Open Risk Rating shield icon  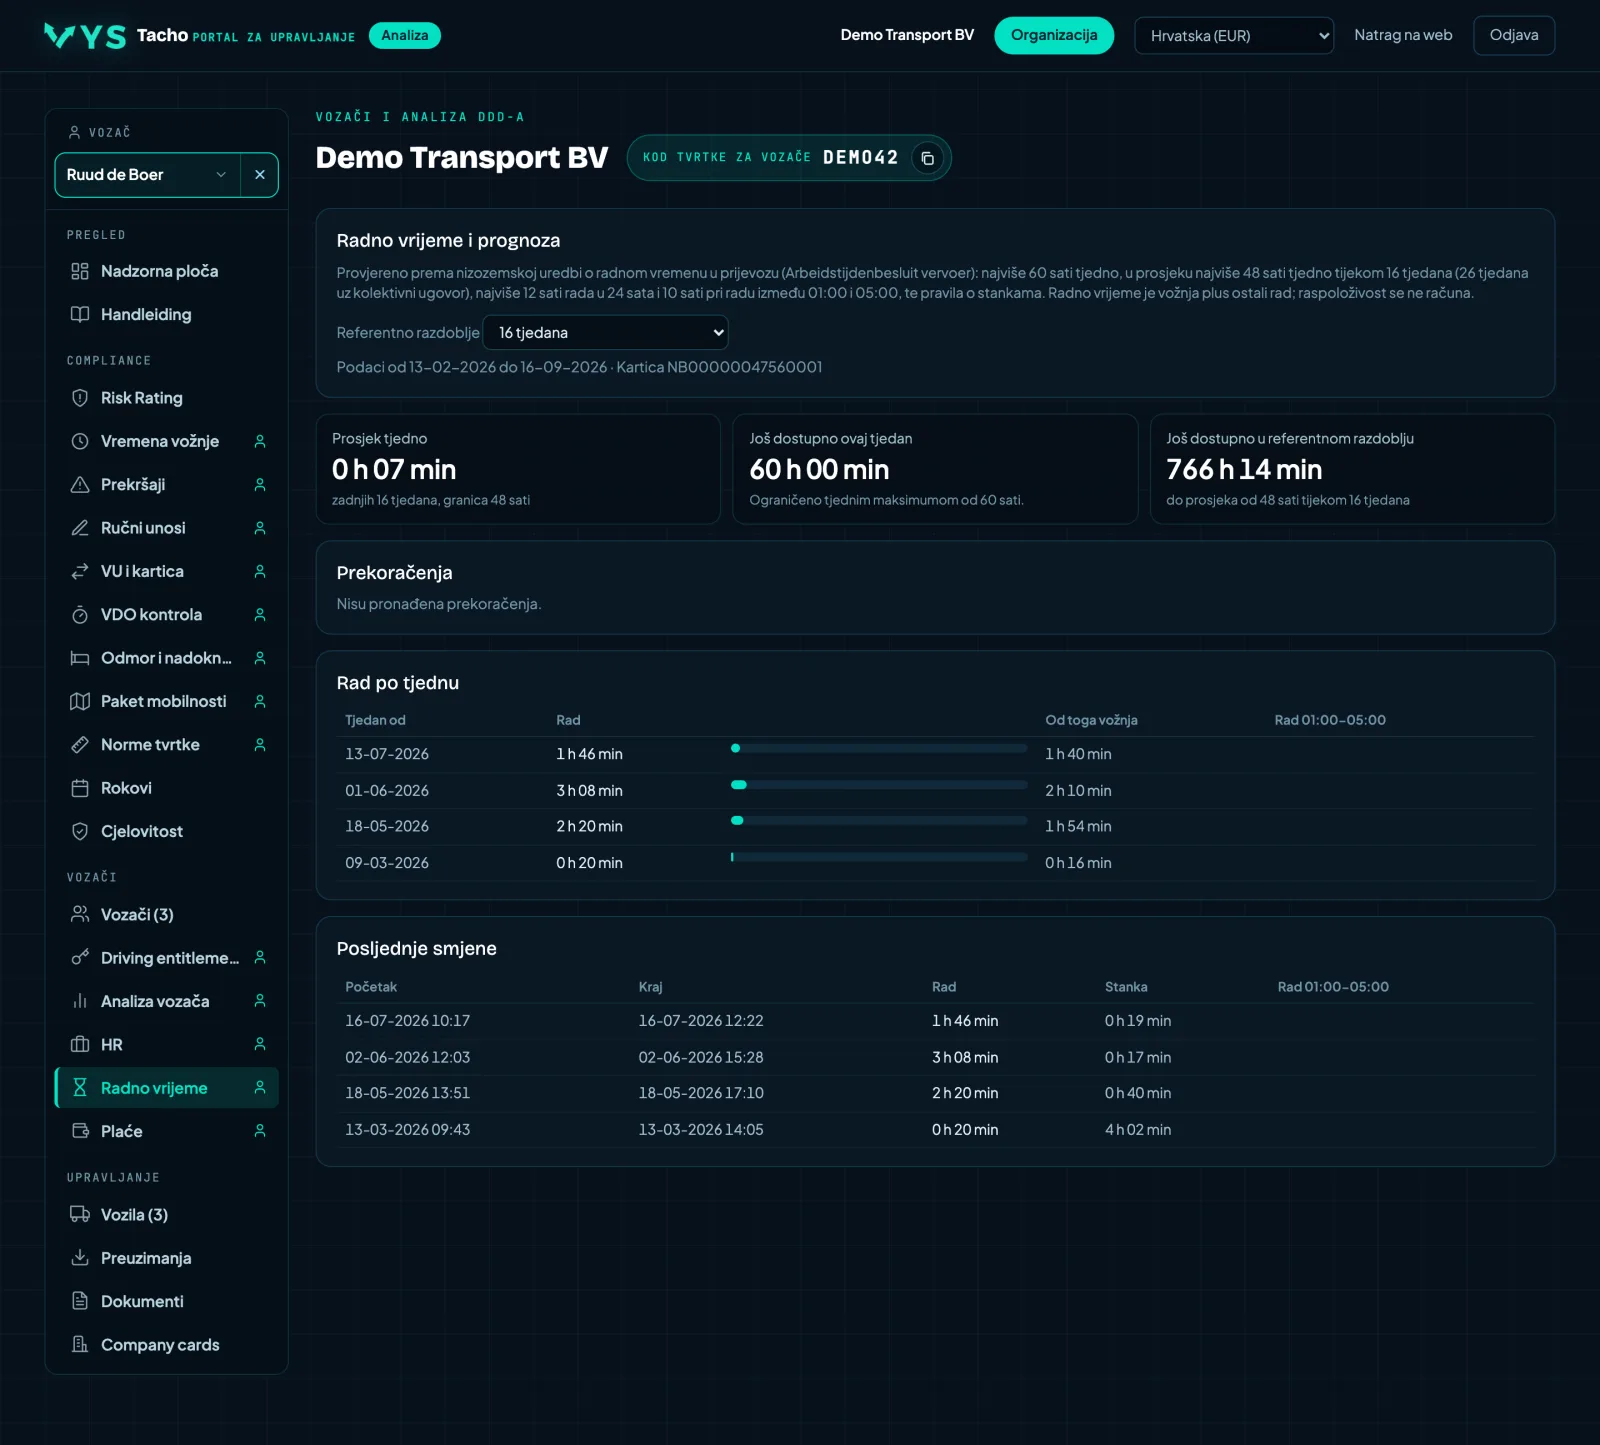pyautogui.click(x=80, y=398)
